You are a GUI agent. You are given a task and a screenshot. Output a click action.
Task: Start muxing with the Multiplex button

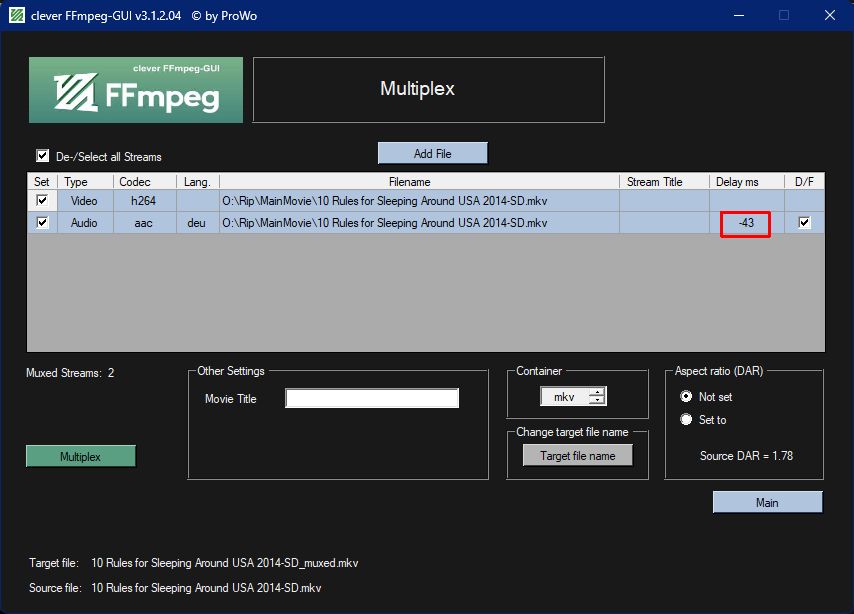(x=81, y=457)
